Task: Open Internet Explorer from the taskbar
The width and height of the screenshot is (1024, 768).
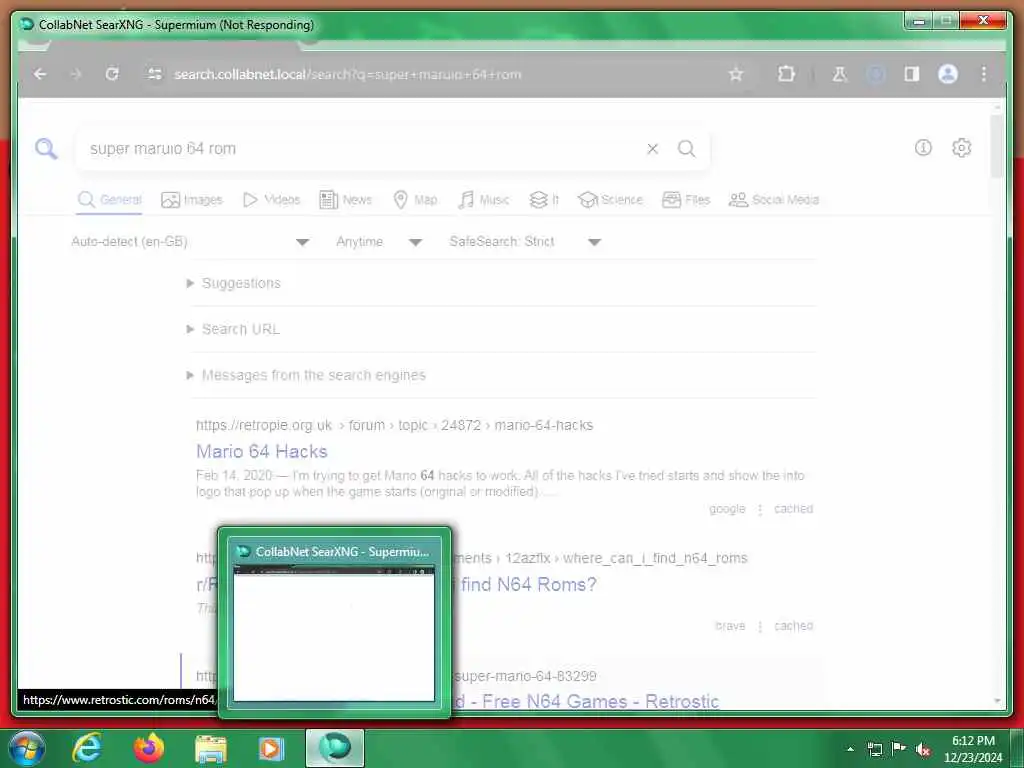Action: (88, 748)
